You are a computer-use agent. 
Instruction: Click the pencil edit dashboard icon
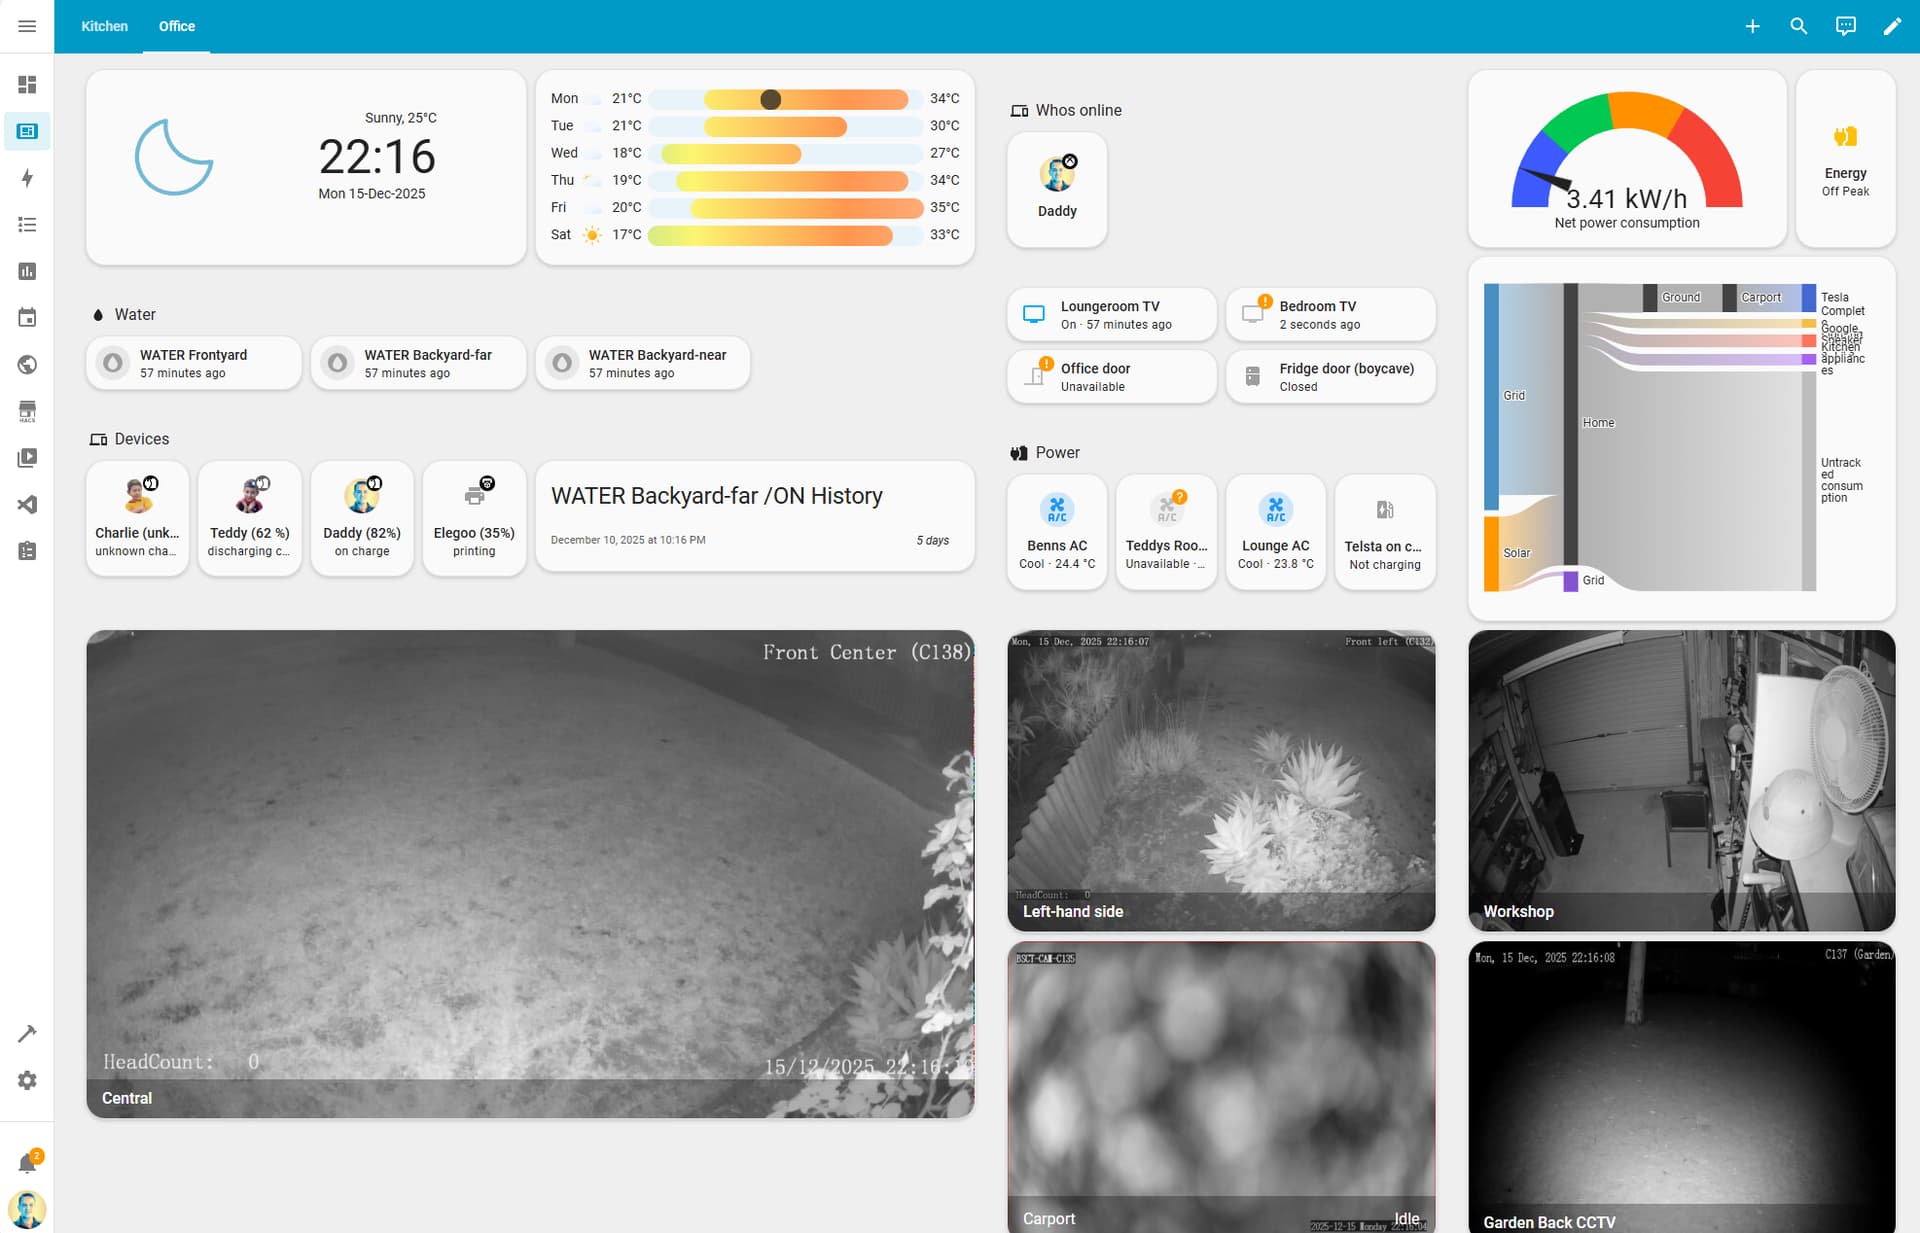1891,26
